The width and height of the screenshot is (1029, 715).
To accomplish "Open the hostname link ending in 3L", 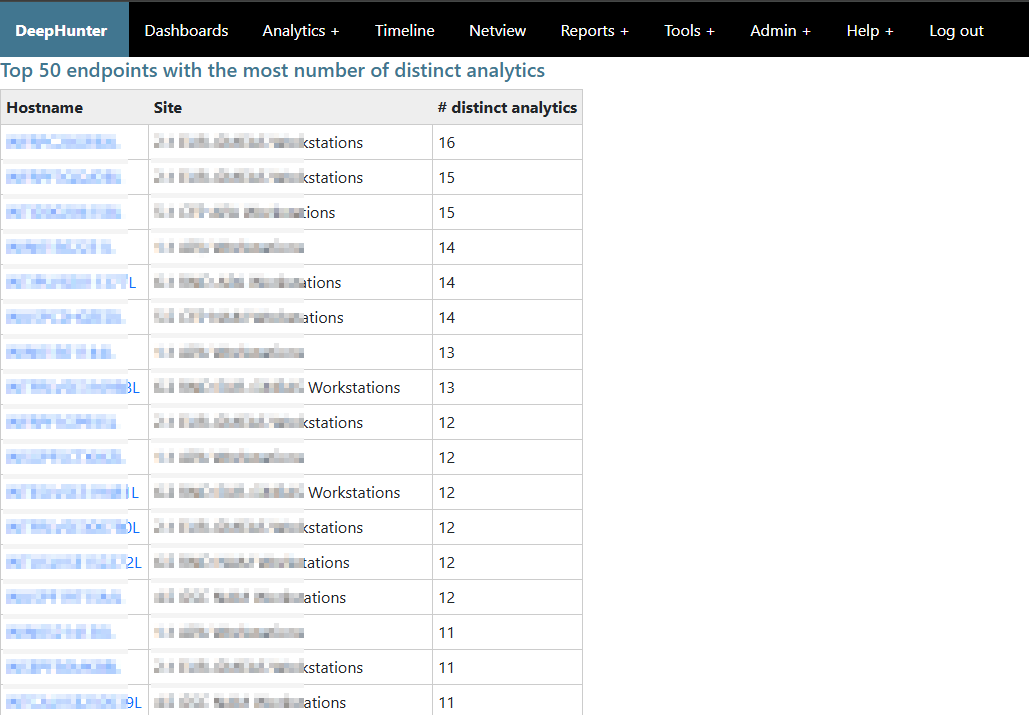I will click(x=73, y=388).
